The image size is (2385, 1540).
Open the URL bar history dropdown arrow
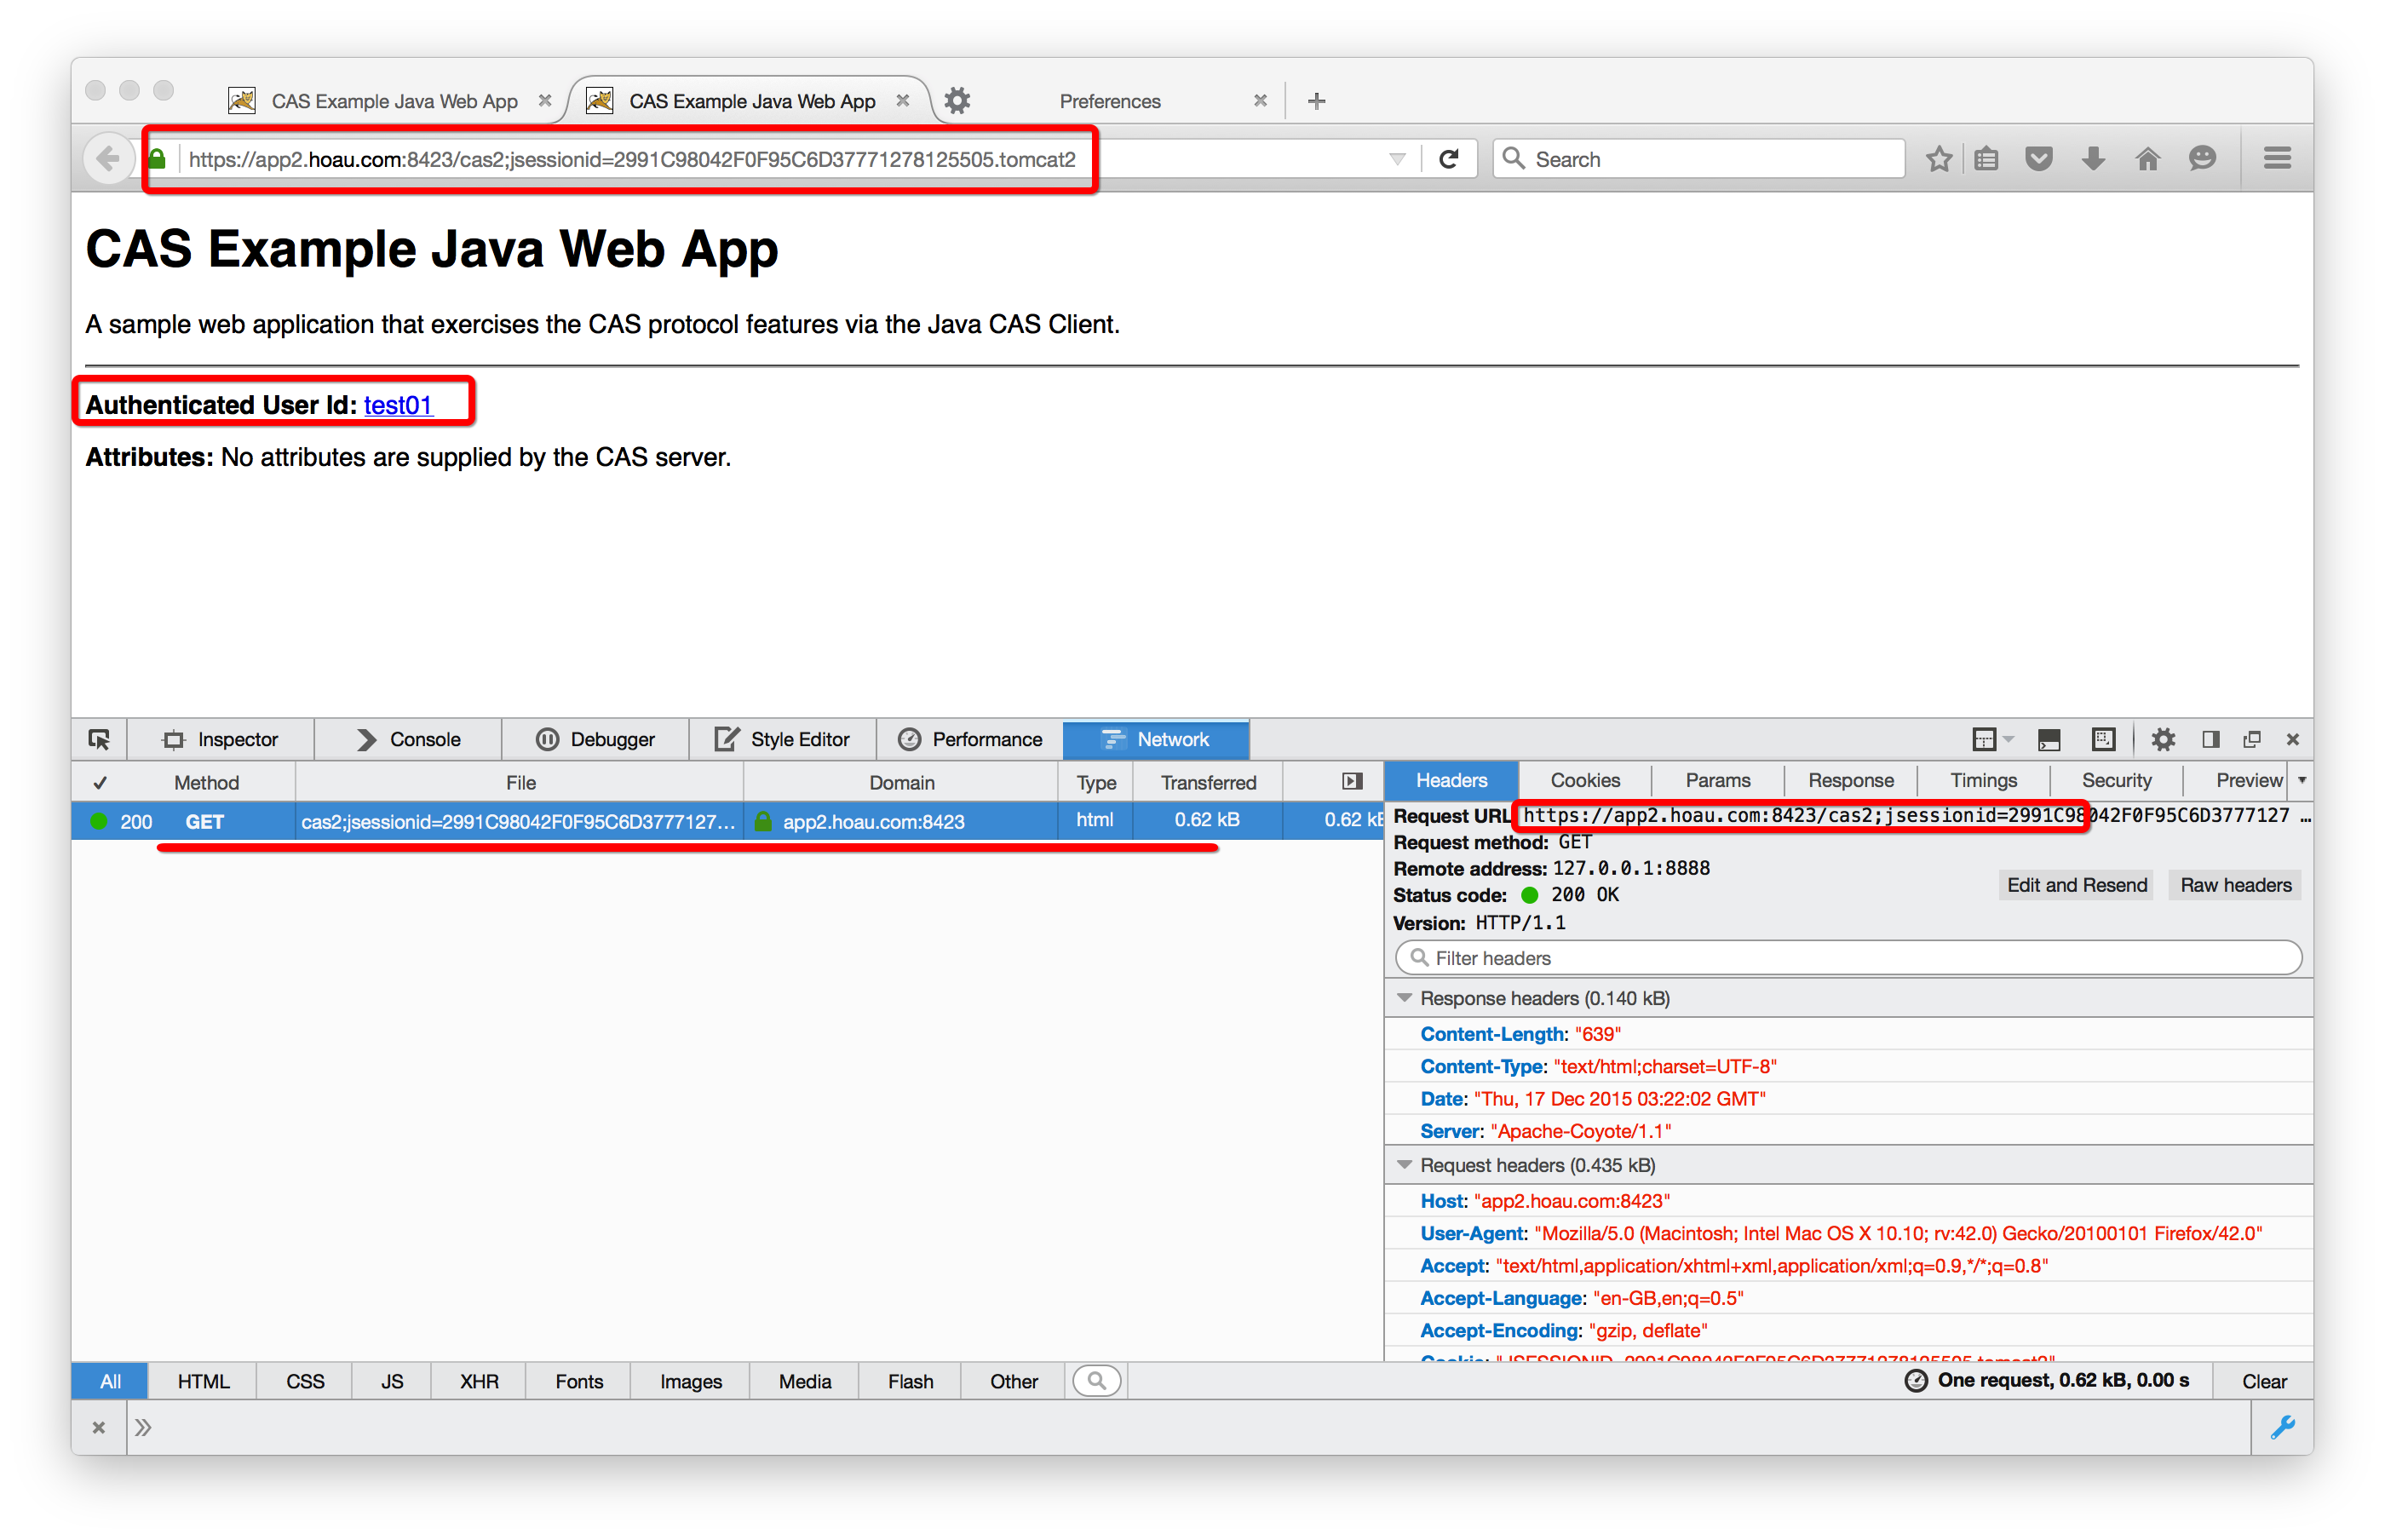[1398, 159]
